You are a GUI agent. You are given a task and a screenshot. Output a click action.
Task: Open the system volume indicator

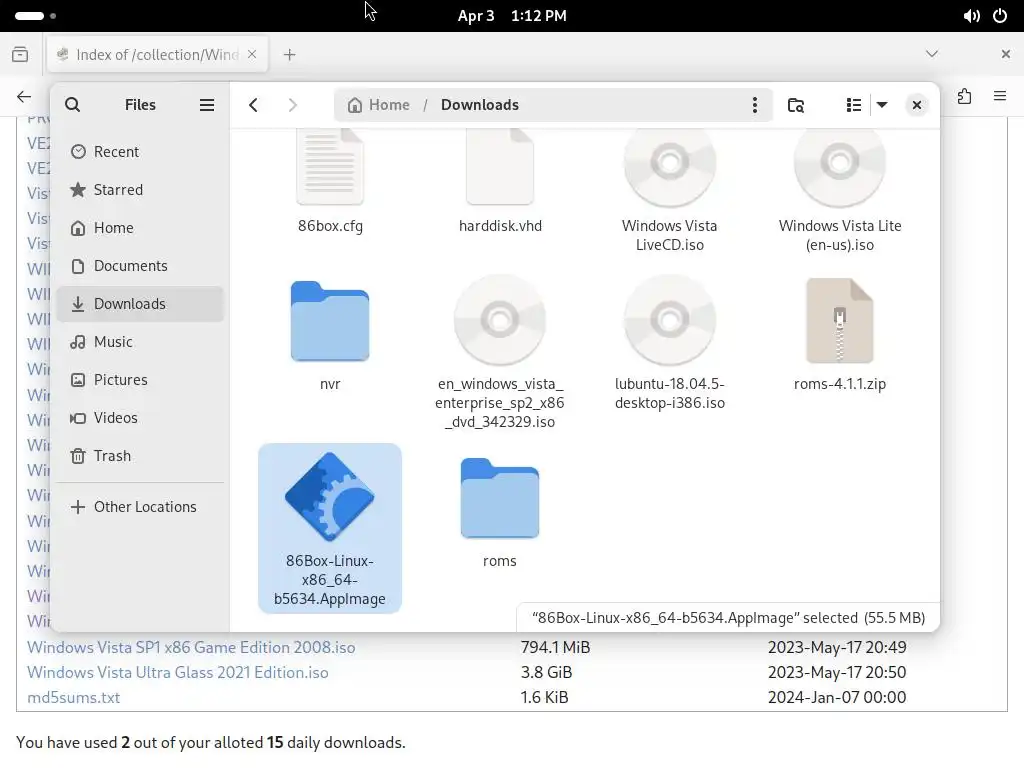point(971,16)
